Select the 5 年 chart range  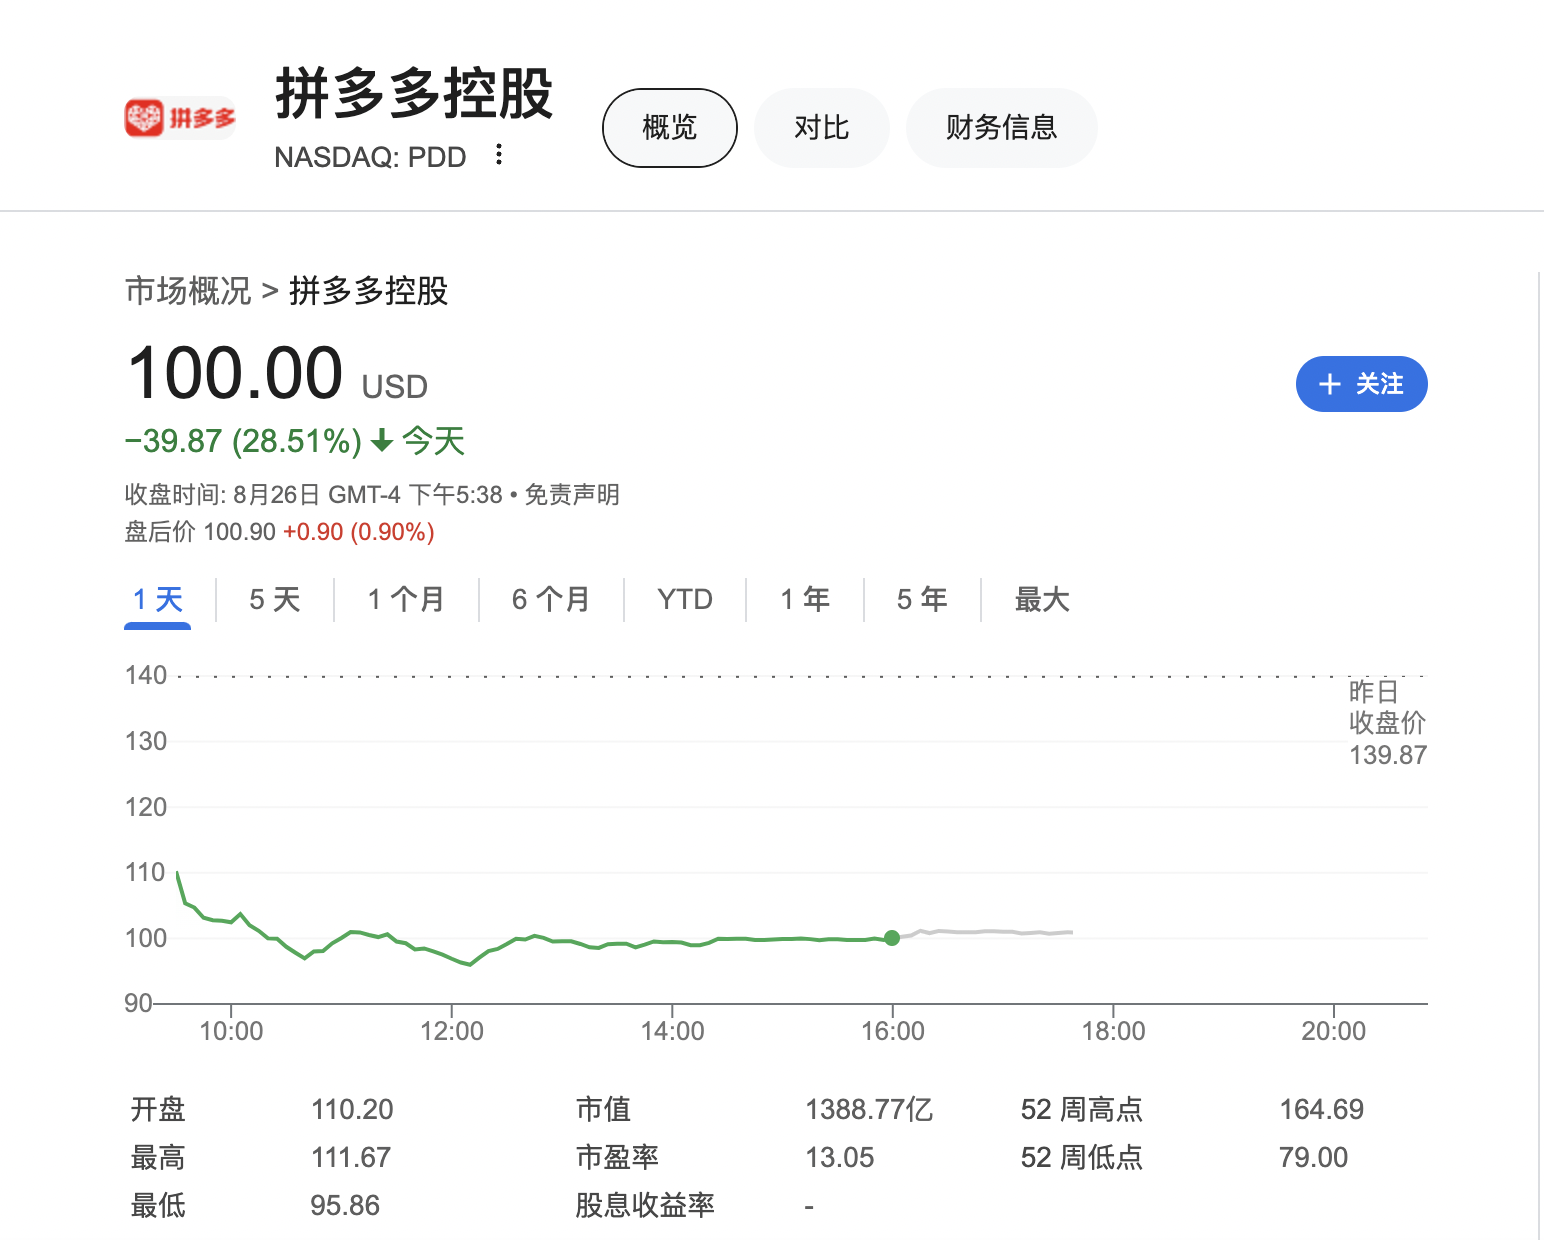tap(922, 600)
